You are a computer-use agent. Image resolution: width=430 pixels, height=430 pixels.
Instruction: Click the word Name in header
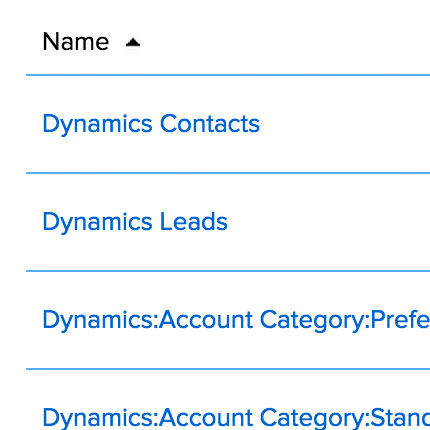[76, 42]
